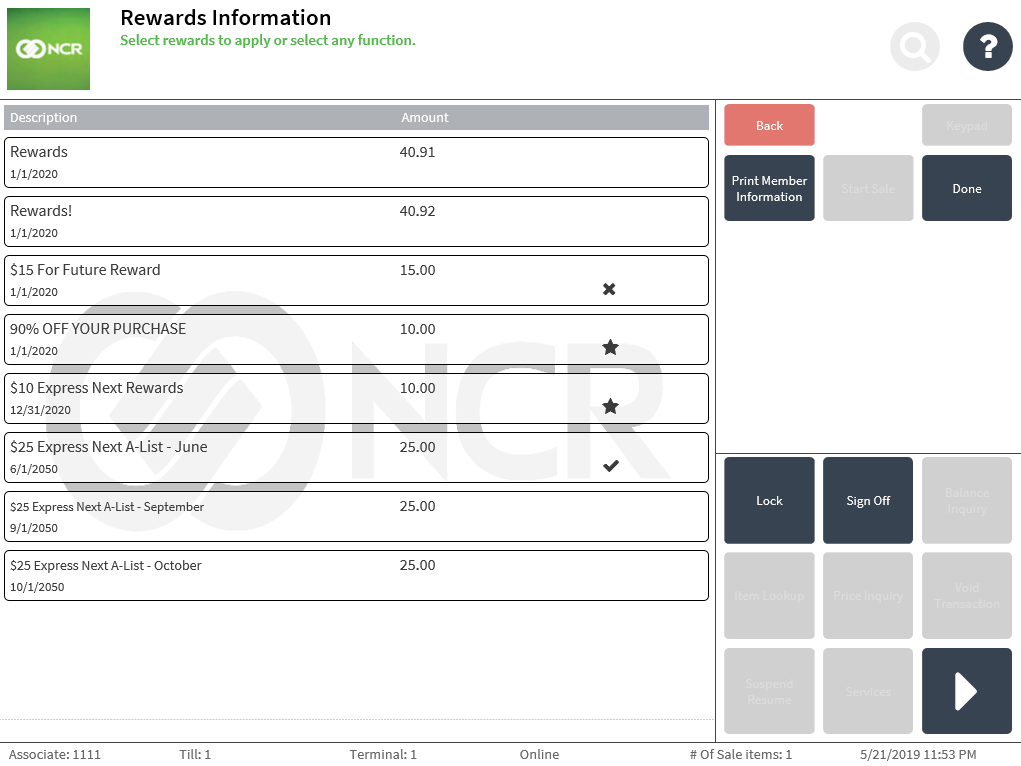The image size is (1021, 766).
Task: Select $25 Express Next A-List - October reward
Action: 356,575
